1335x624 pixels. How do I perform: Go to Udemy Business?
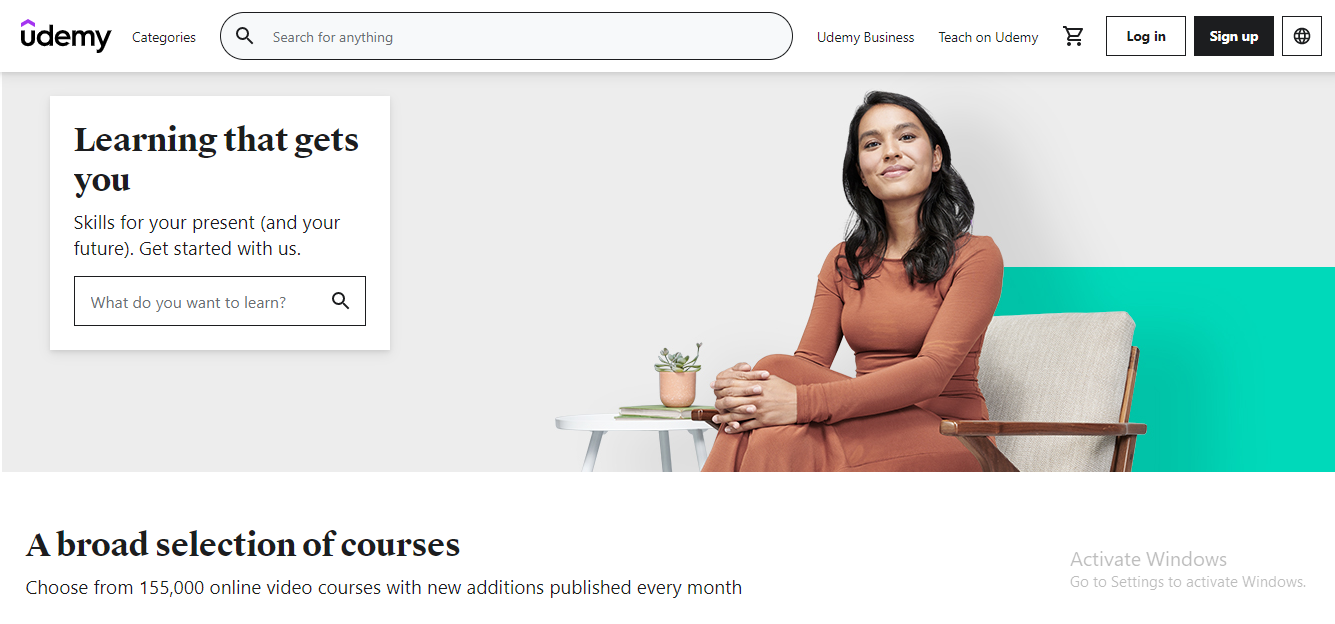865,37
